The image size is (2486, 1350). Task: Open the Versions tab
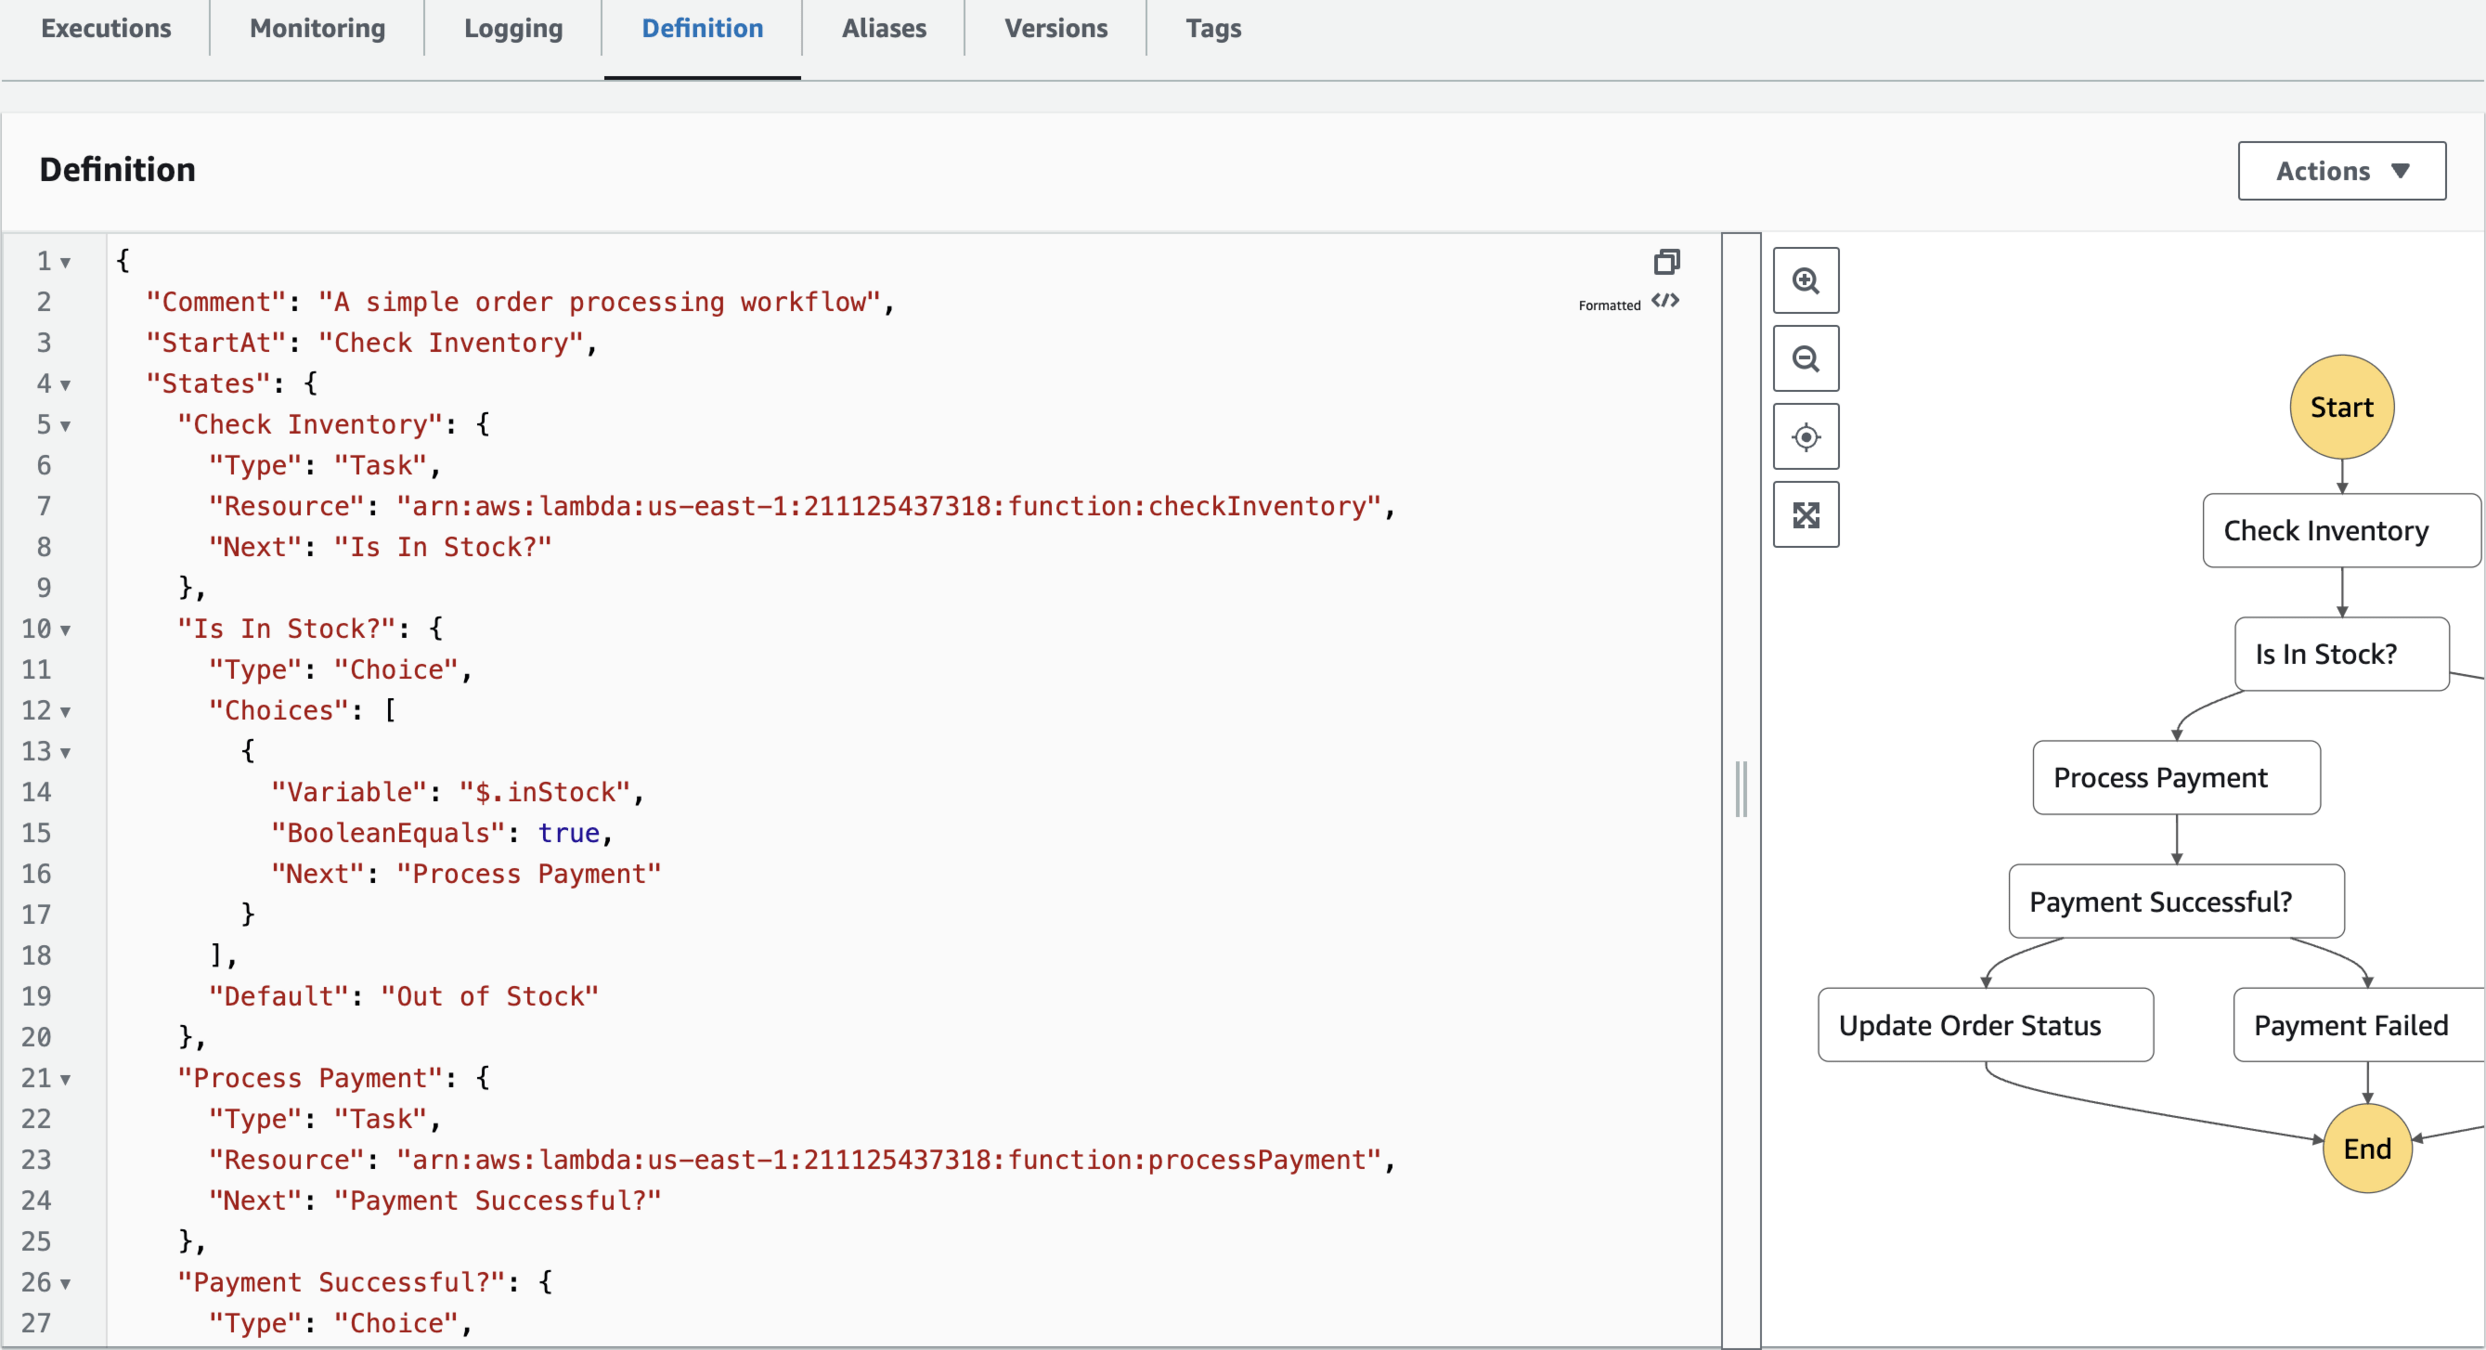1055,29
